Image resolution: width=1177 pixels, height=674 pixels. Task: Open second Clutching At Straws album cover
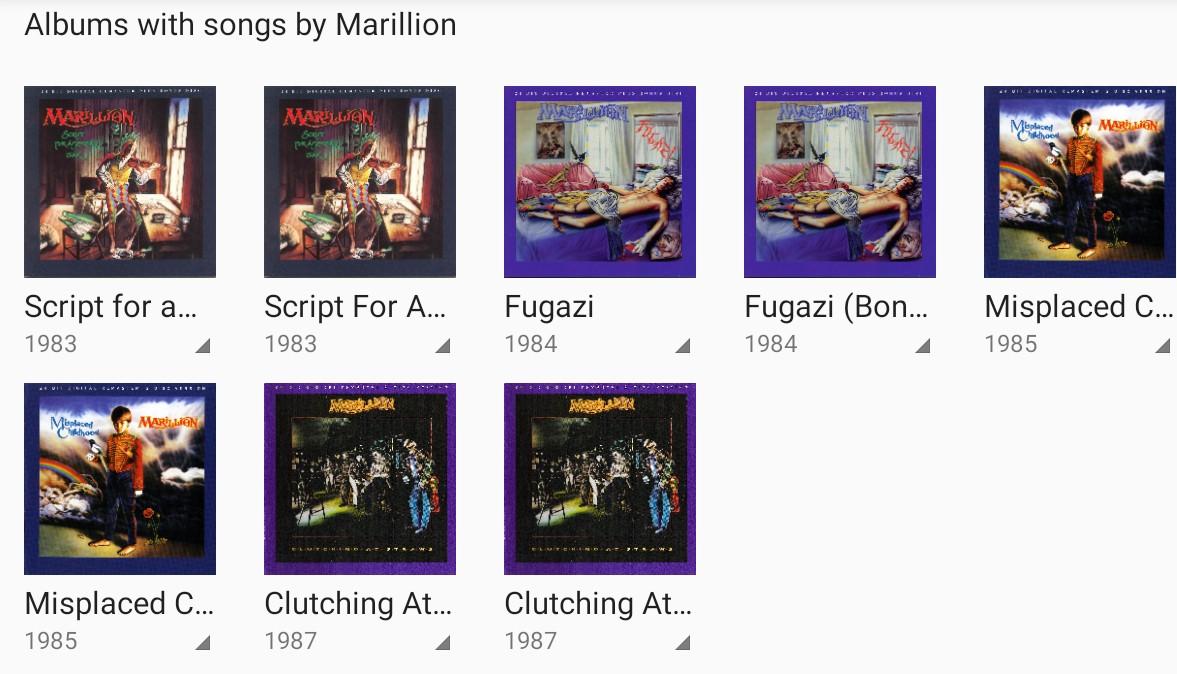click(600, 479)
